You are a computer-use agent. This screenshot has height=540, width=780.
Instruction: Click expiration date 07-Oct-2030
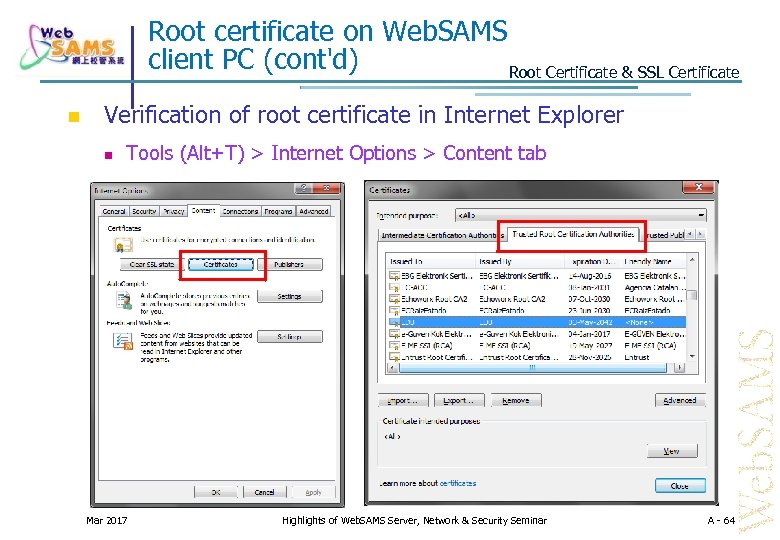pos(589,299)
